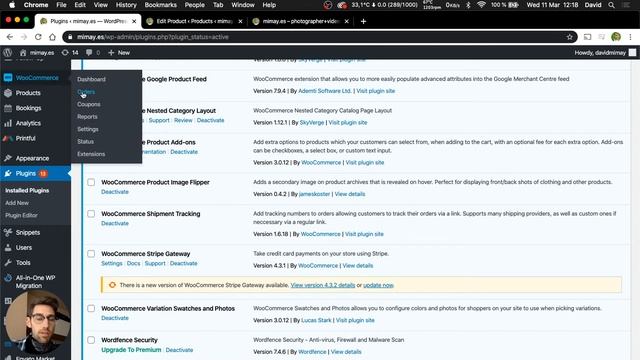Tick WooCommerce Shipment Tracking checkbox
This screenshot has width=640, height=360.
click(91, 214)
